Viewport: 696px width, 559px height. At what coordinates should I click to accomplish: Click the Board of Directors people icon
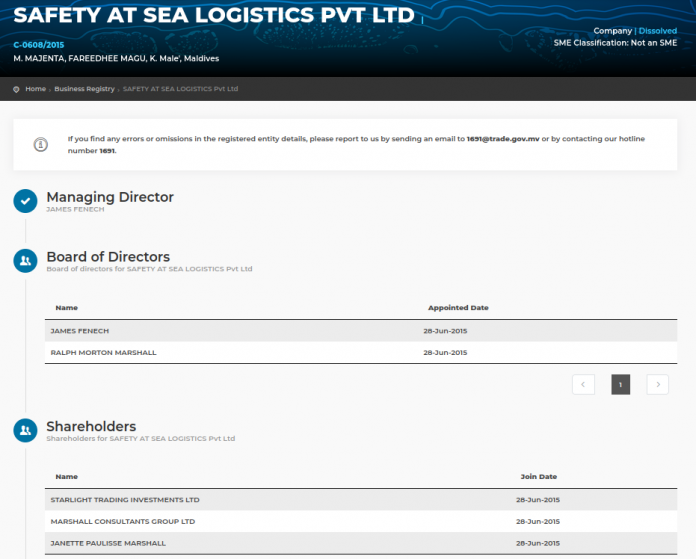[x=25, y=261]
